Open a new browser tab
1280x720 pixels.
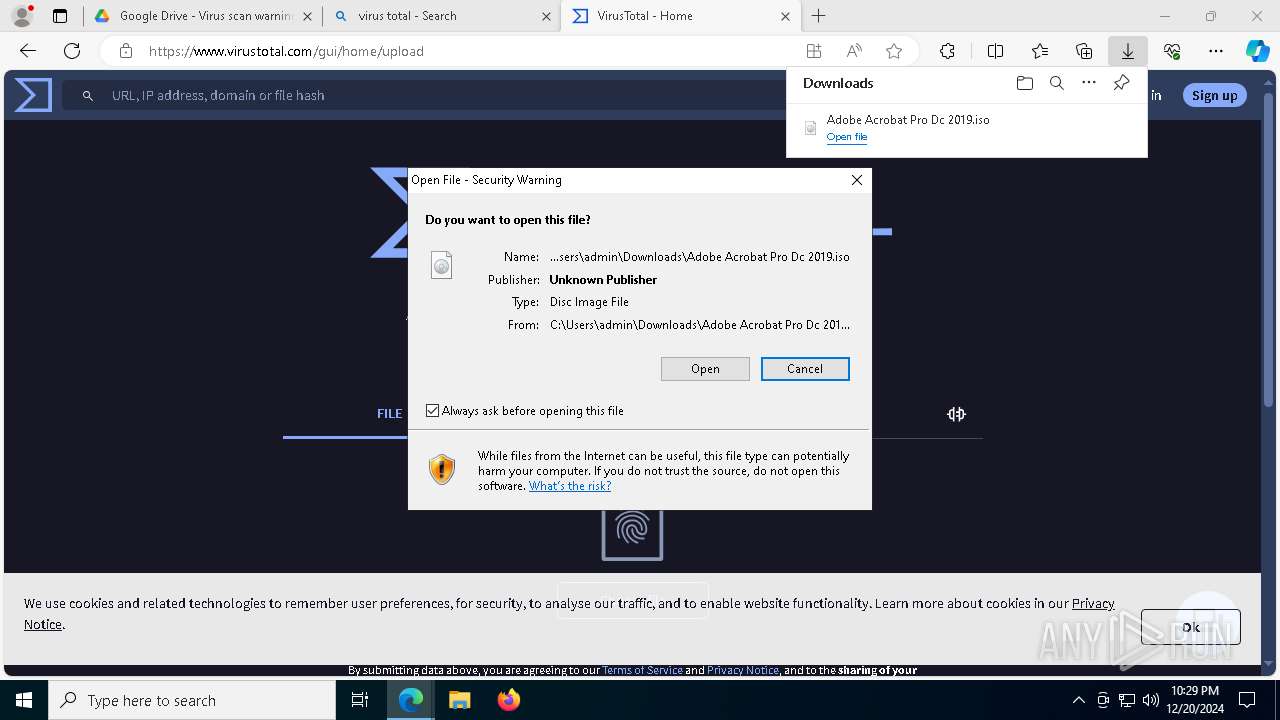[x=818, y=16]
